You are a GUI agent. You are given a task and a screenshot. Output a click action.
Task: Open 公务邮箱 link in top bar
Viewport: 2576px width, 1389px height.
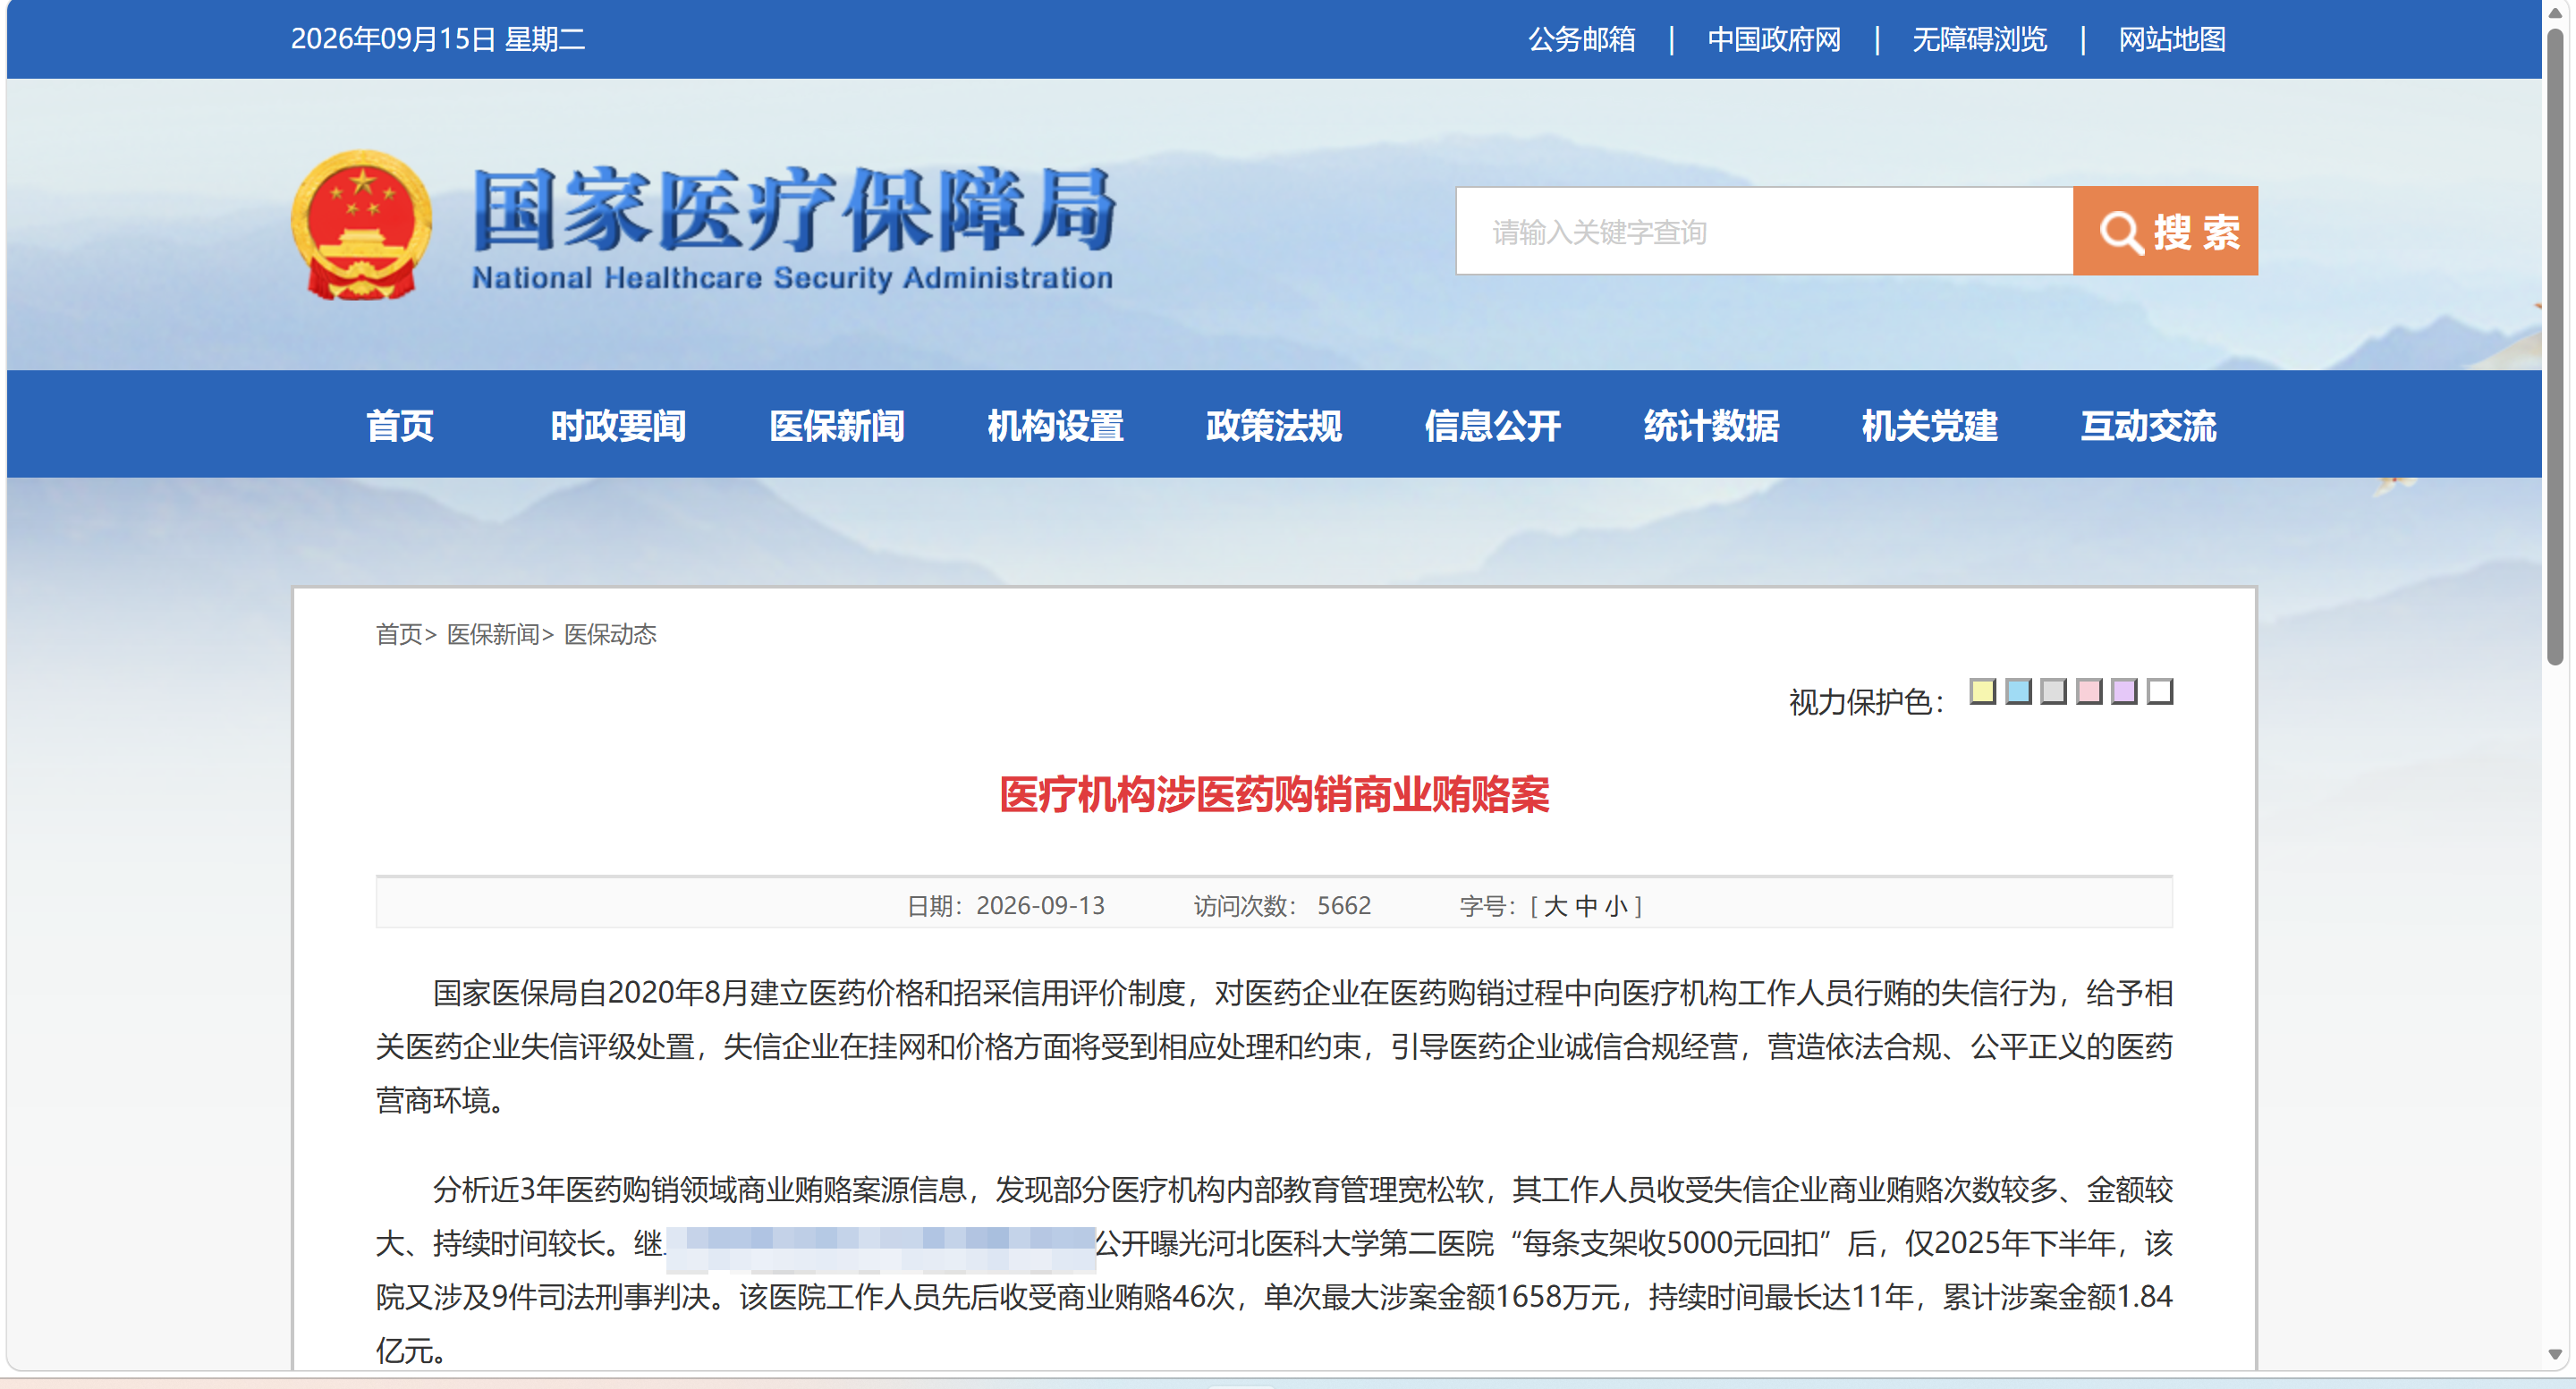1581,39
